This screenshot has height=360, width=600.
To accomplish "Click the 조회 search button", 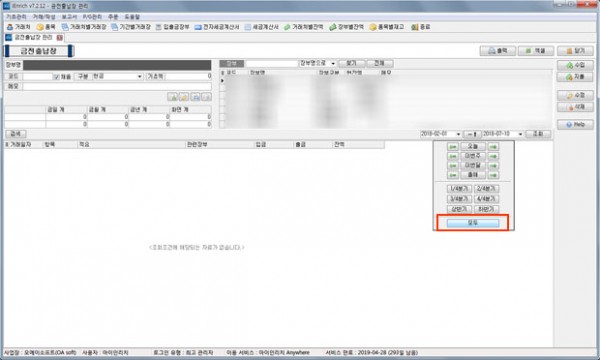I will (538, 134).
